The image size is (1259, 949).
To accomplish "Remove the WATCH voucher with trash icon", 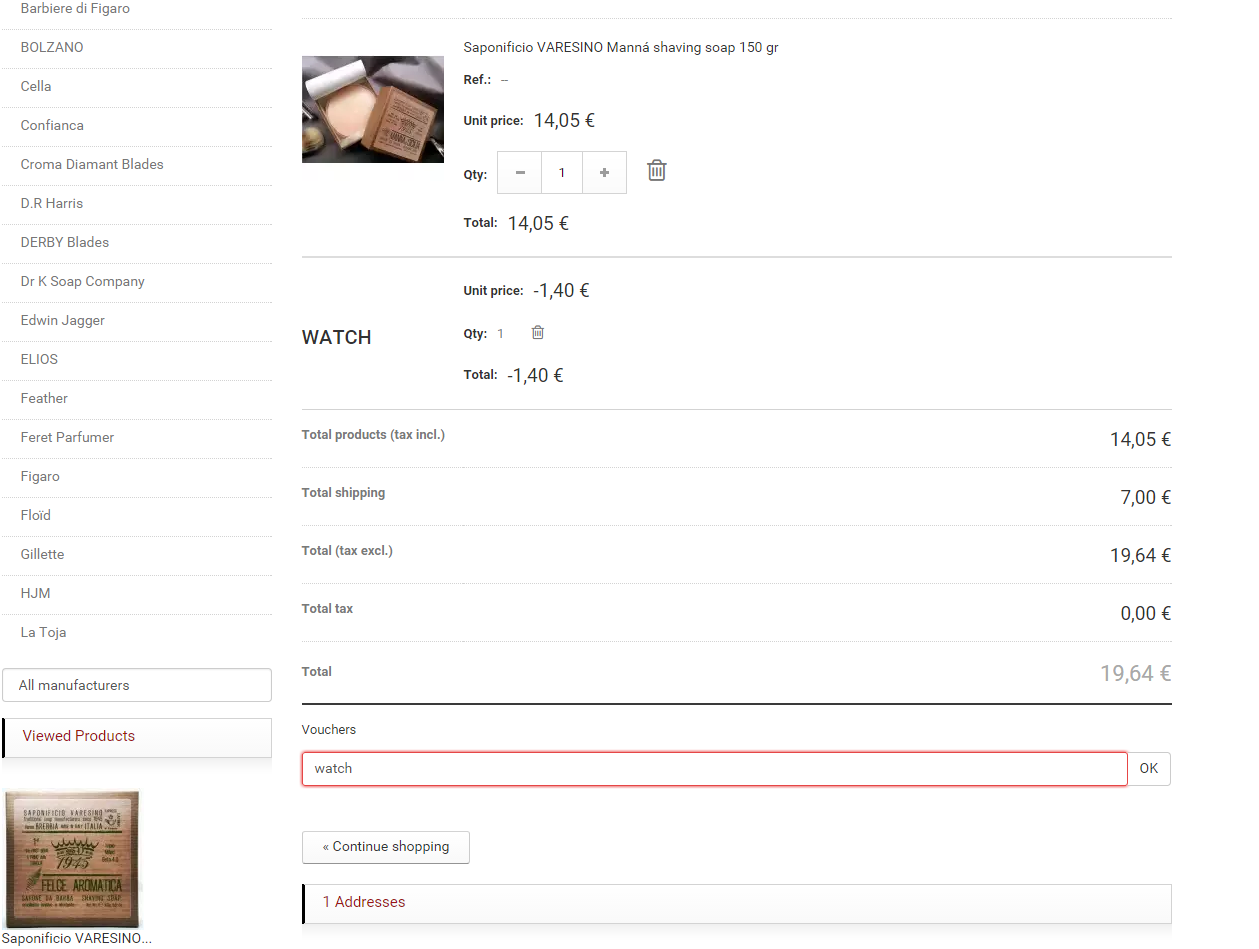I will [x=538, y=333].
